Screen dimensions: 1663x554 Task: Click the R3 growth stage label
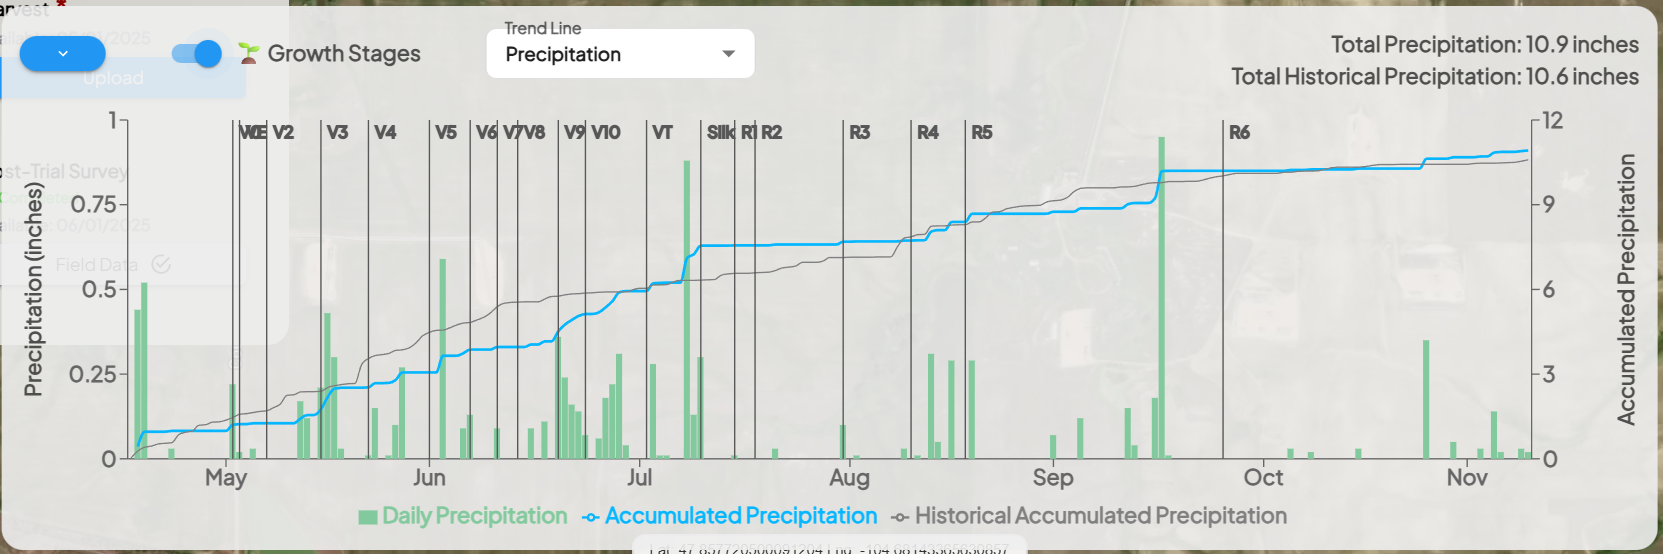tap(860, 132)
